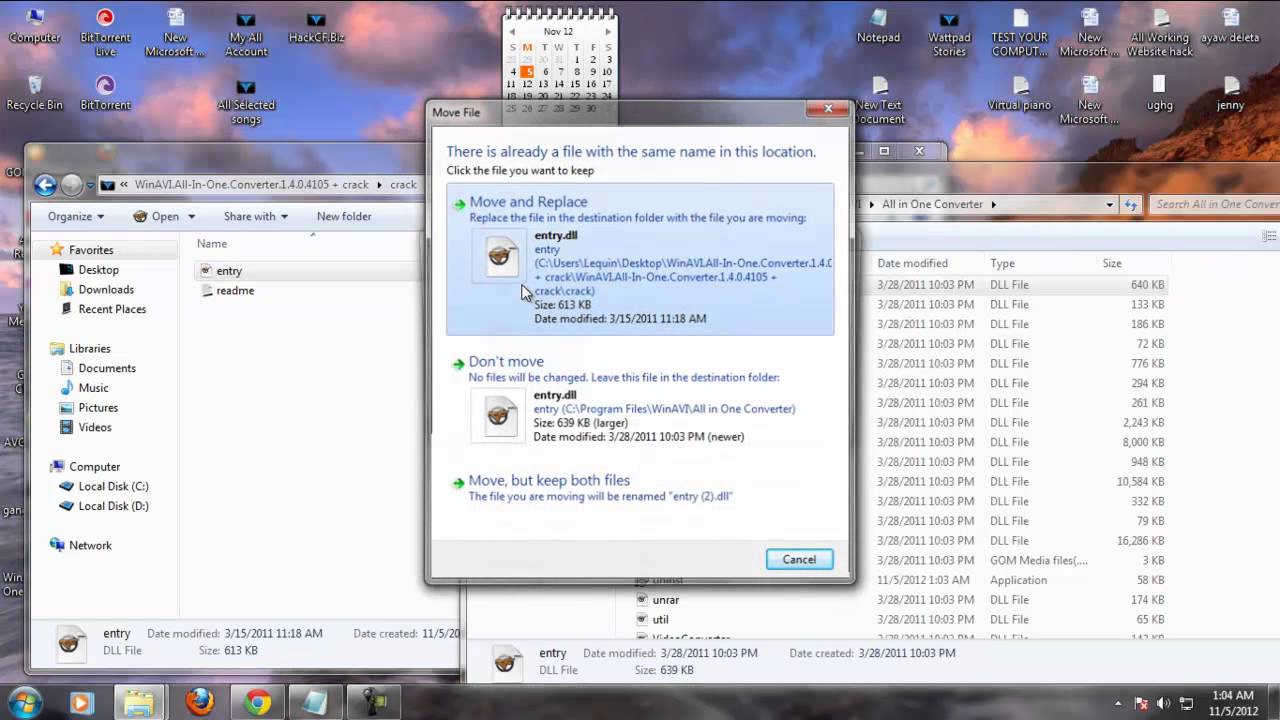1280x720 pixels.
Task: Select readme file in crack folder
Action: 235,290
